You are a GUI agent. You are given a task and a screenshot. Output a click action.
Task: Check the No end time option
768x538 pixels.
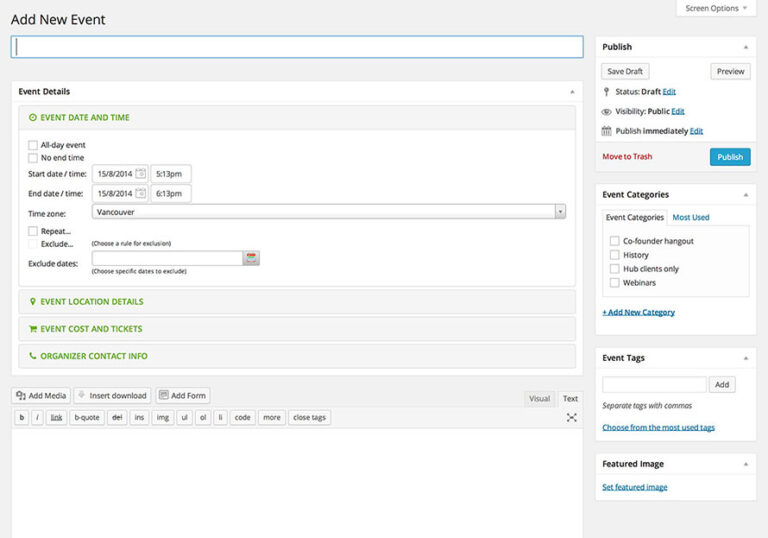33,158
